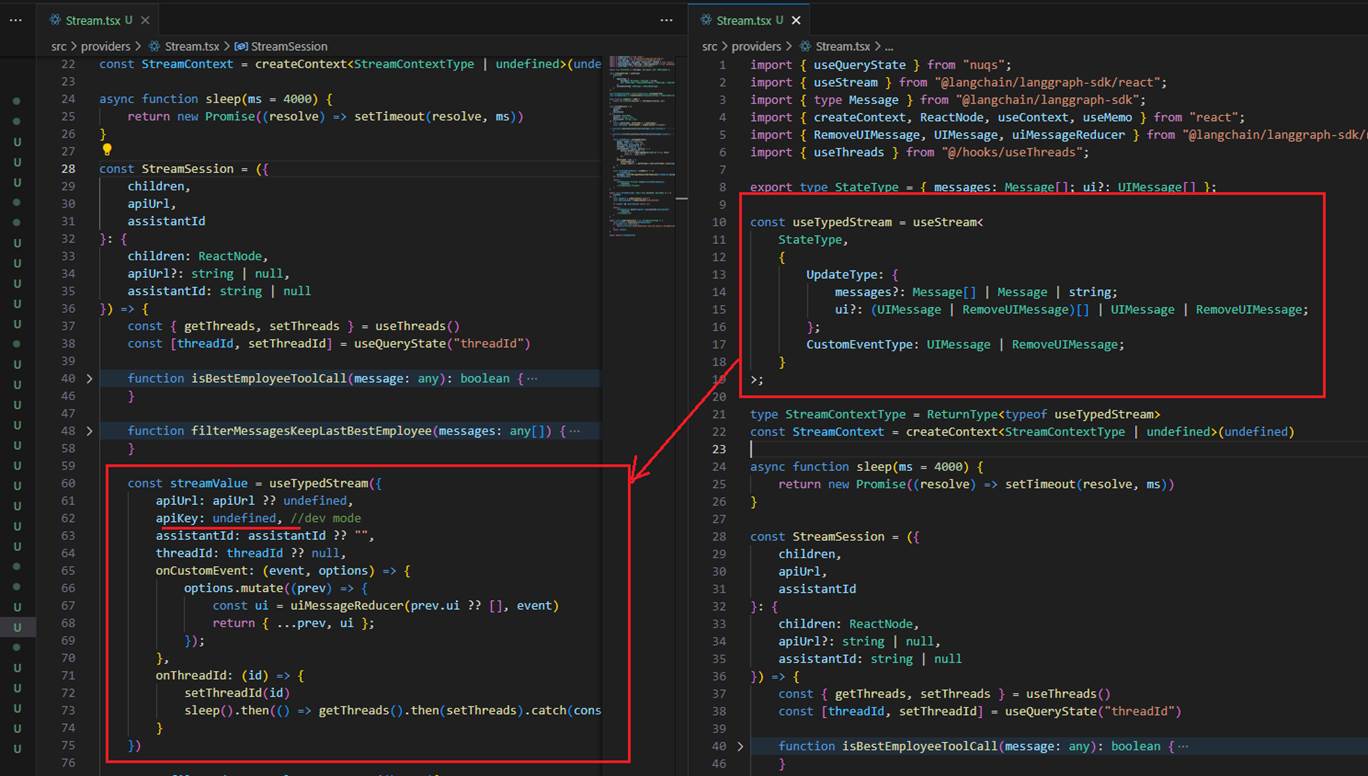The image size is (1368, 776).
Task: Click fold ellipsis ending line 40 in left editor
Action: point(531,379)
